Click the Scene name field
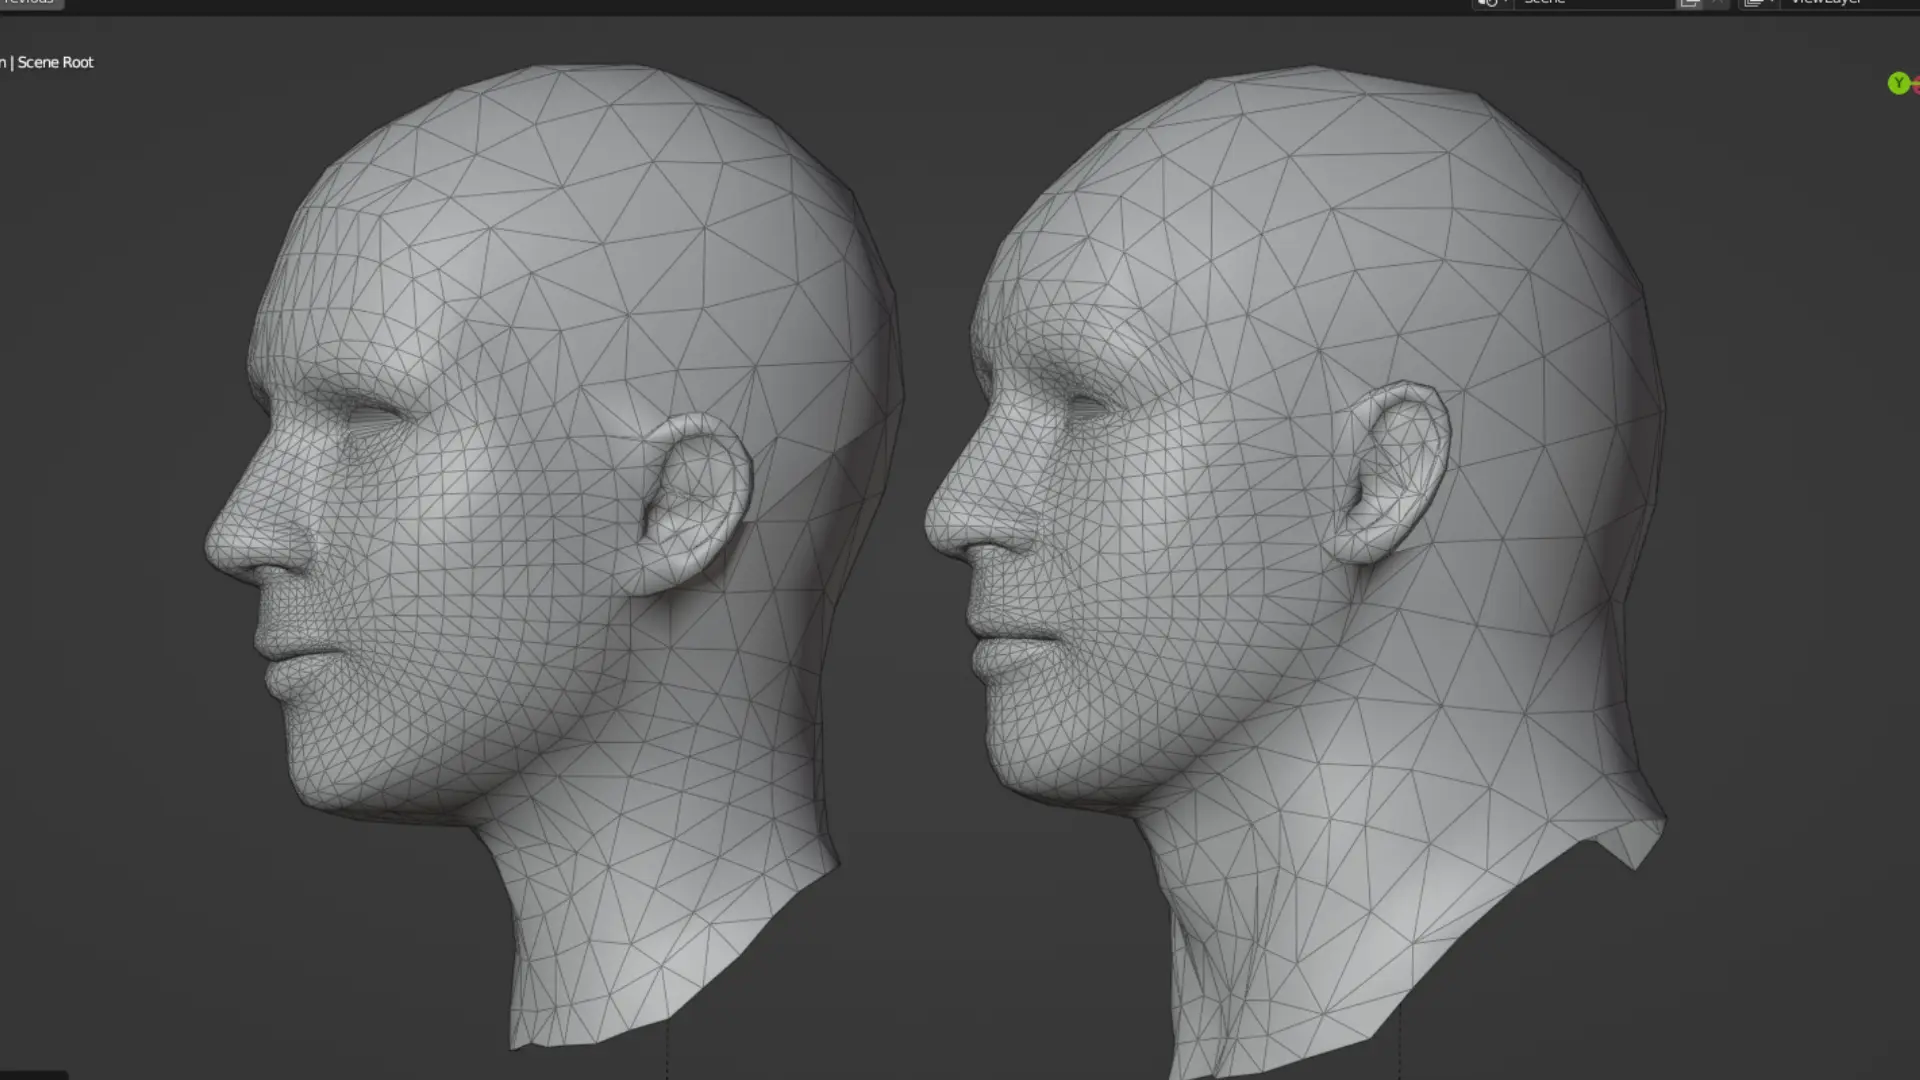 (1594, 3)
